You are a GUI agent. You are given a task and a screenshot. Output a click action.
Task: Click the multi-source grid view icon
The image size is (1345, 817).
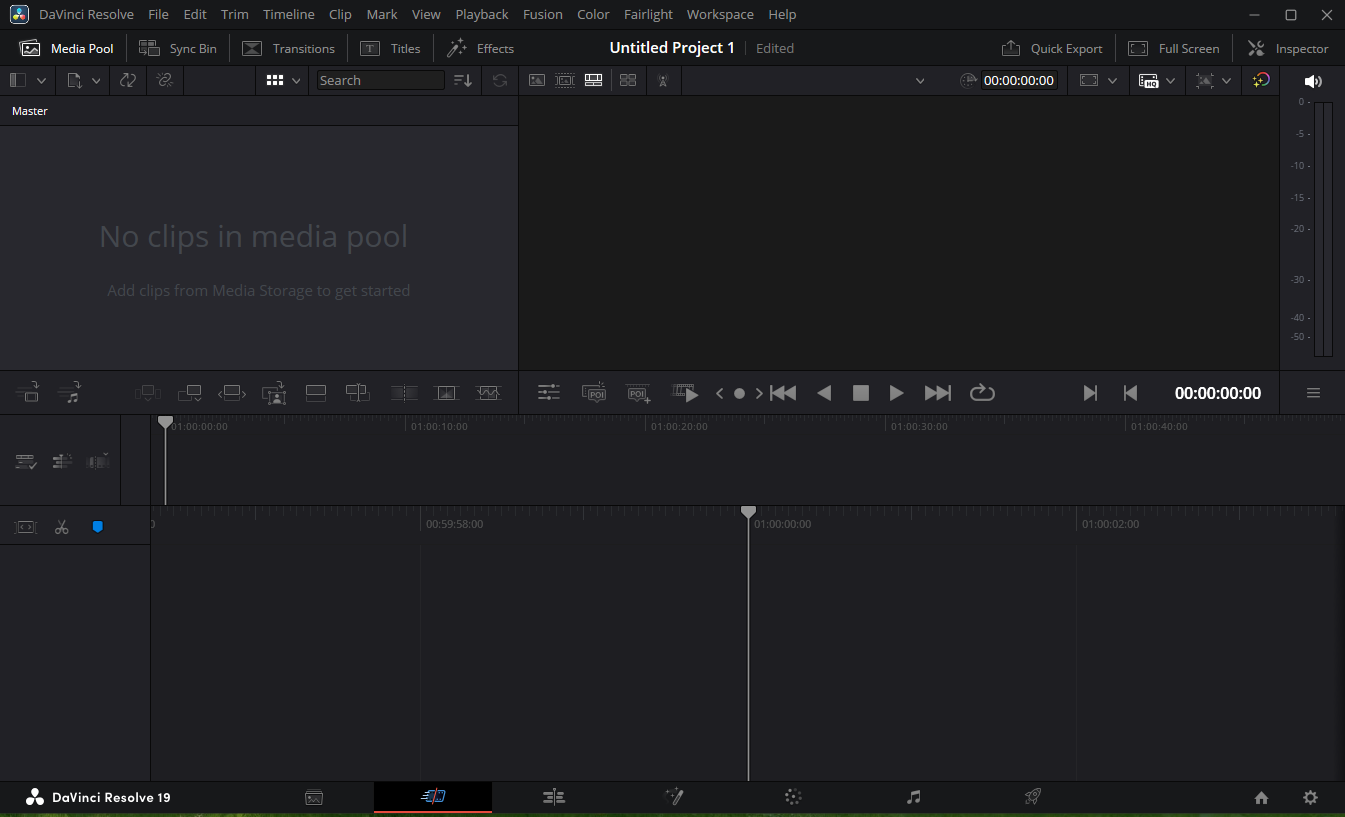coord(628,80)
